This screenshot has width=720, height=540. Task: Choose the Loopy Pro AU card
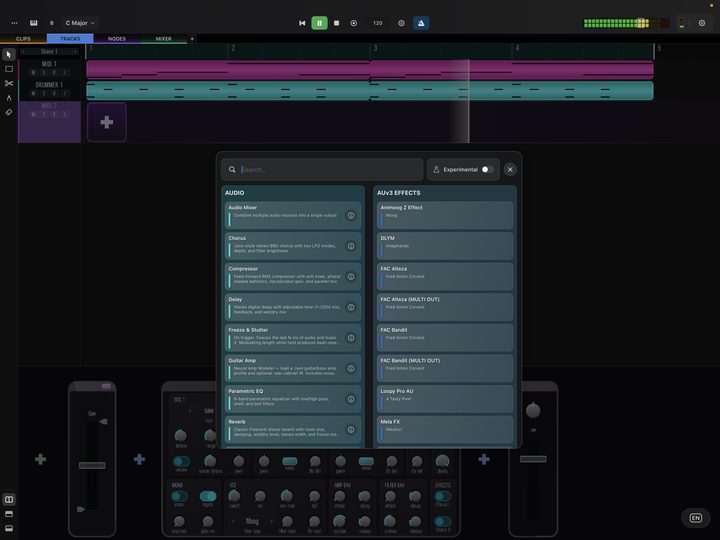click(x=445, y=399)
